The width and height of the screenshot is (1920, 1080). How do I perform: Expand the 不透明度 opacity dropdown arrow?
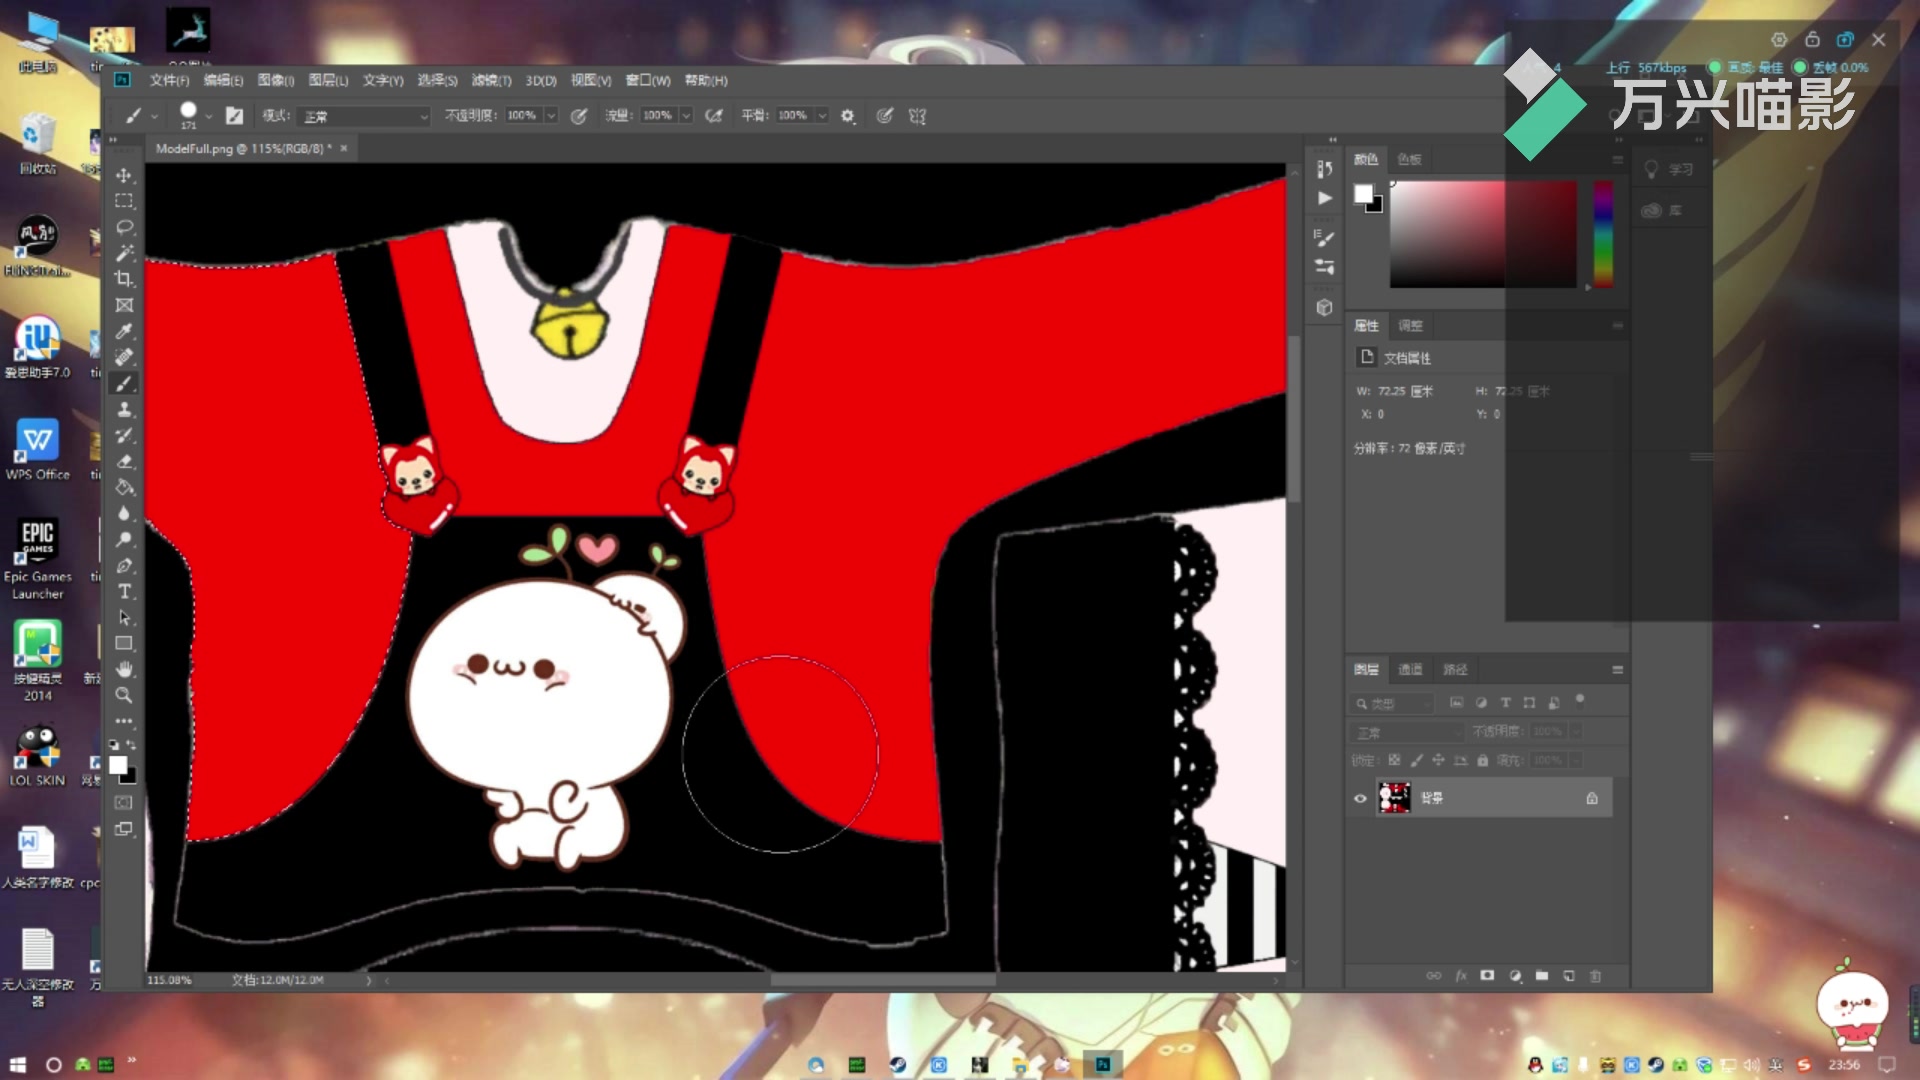[550, 116]
